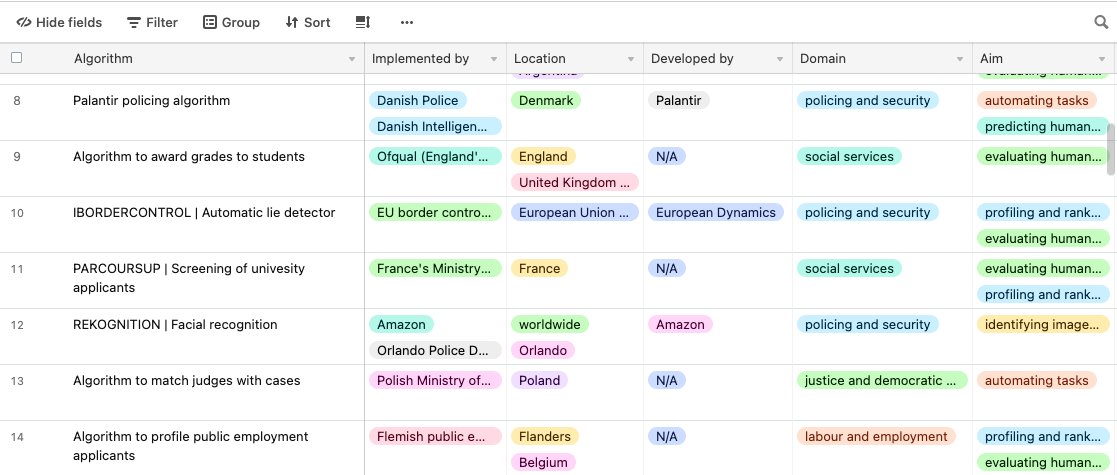1117x475 pixels.
Task: Click the European Dynamics developer tag
Action: (x=716, y=212)
